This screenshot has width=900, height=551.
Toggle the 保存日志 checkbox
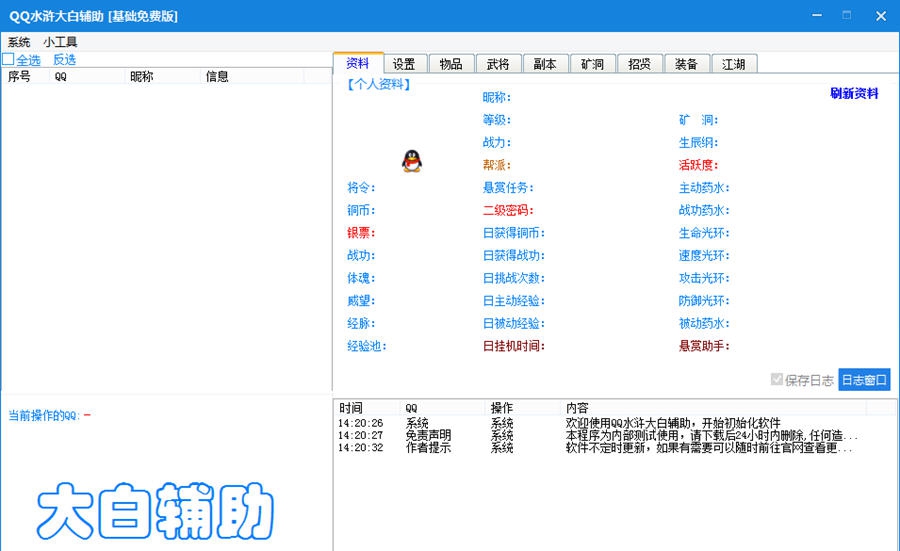click(776, 379)
